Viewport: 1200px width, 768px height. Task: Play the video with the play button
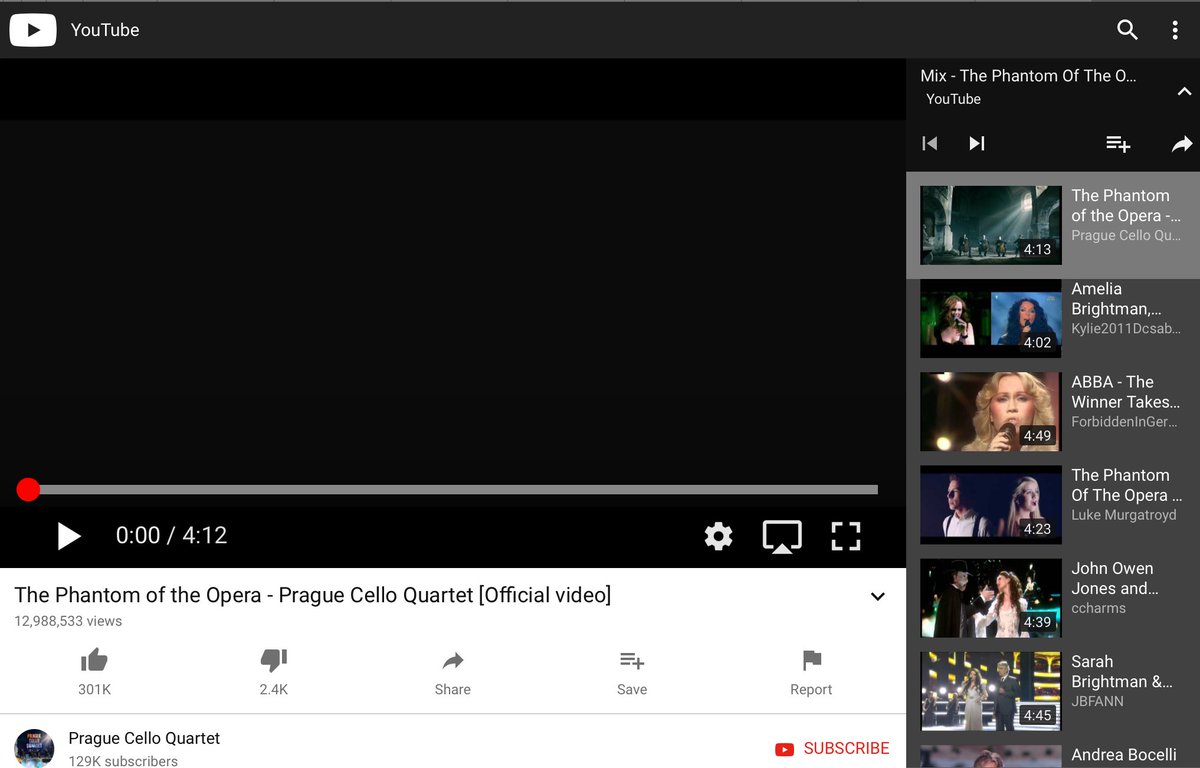click(68, 536)
